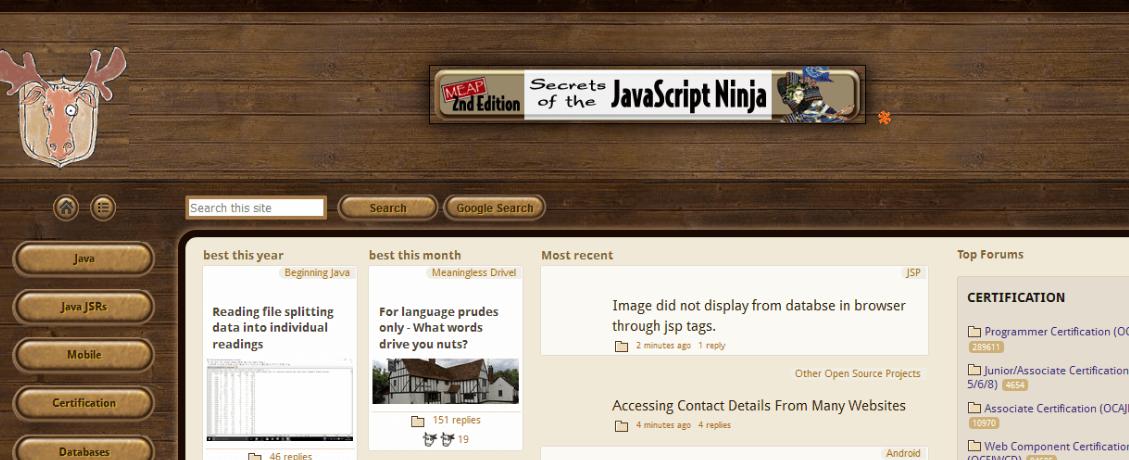Click the 4654 post count badge
Viewport: 1129px width, 460px height.
[1015, 385]
